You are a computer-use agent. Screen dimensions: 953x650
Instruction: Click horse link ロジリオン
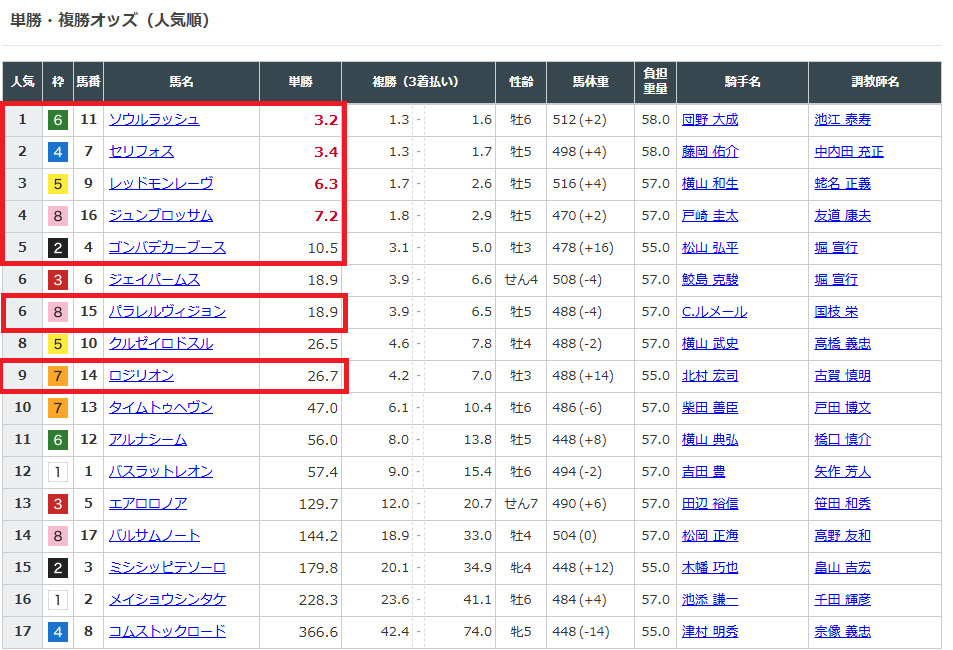[141, 375]
